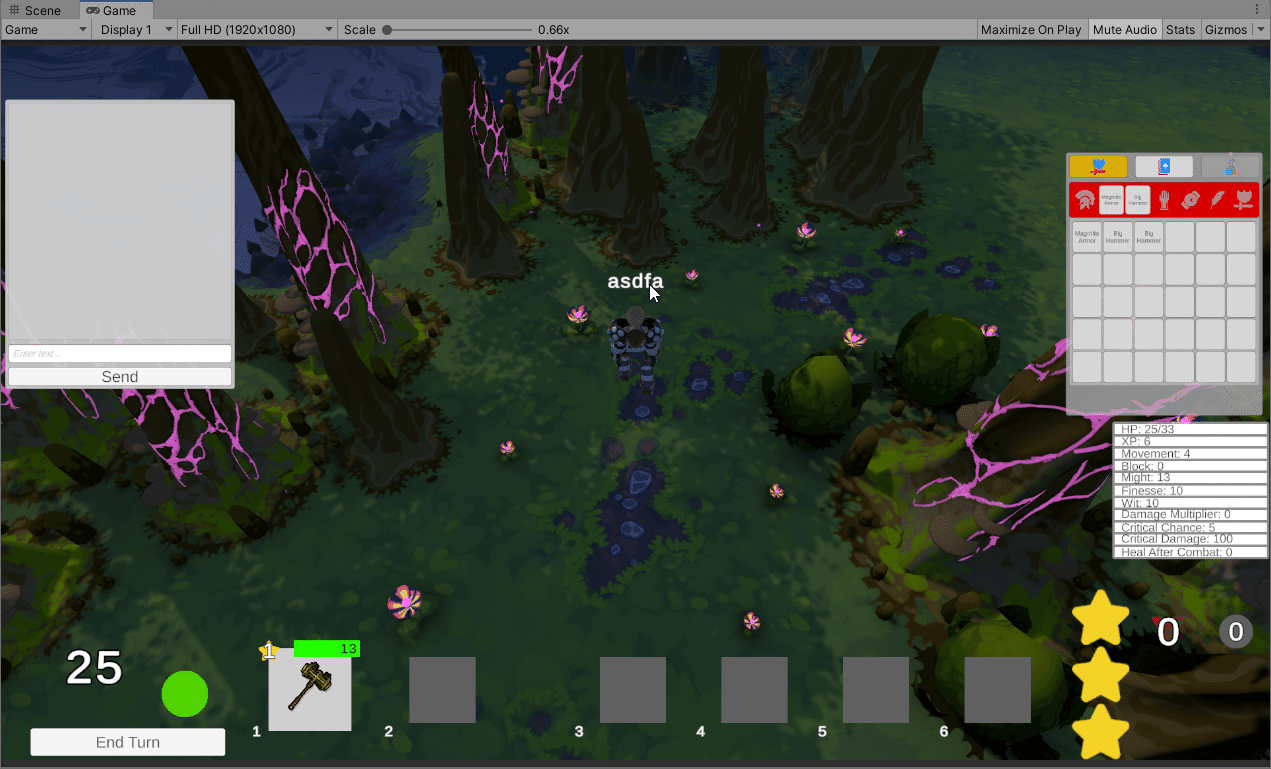1271x769 pixels.
Task: Toggle Mute Audio
Action: pos(1125,30)
